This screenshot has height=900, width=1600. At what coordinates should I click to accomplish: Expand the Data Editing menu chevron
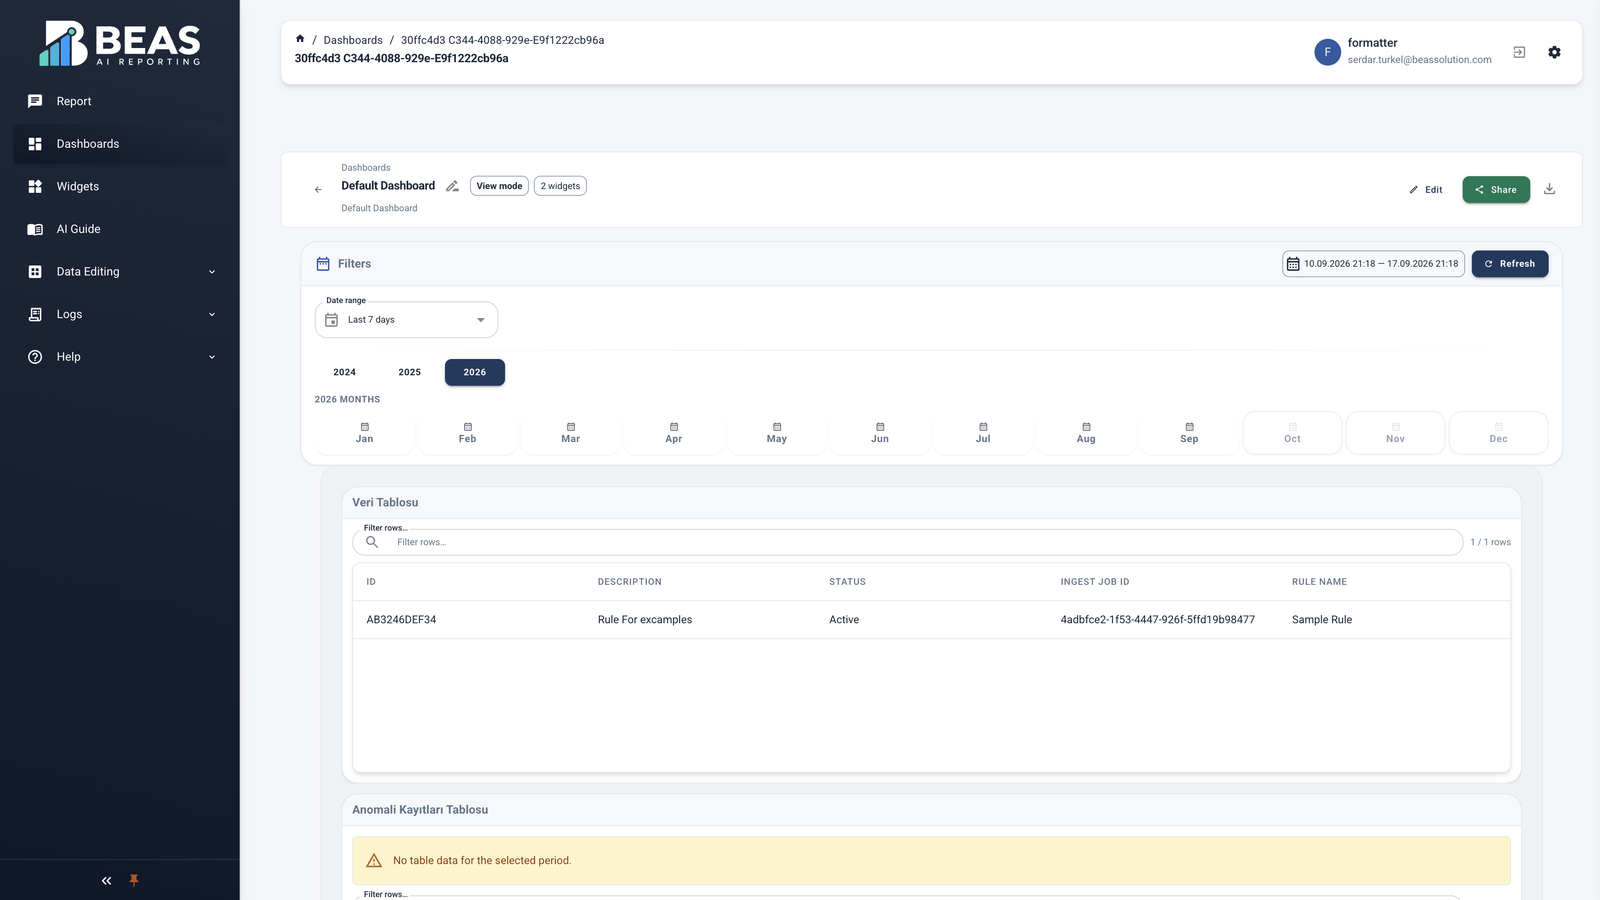click(x=212, y=272)
